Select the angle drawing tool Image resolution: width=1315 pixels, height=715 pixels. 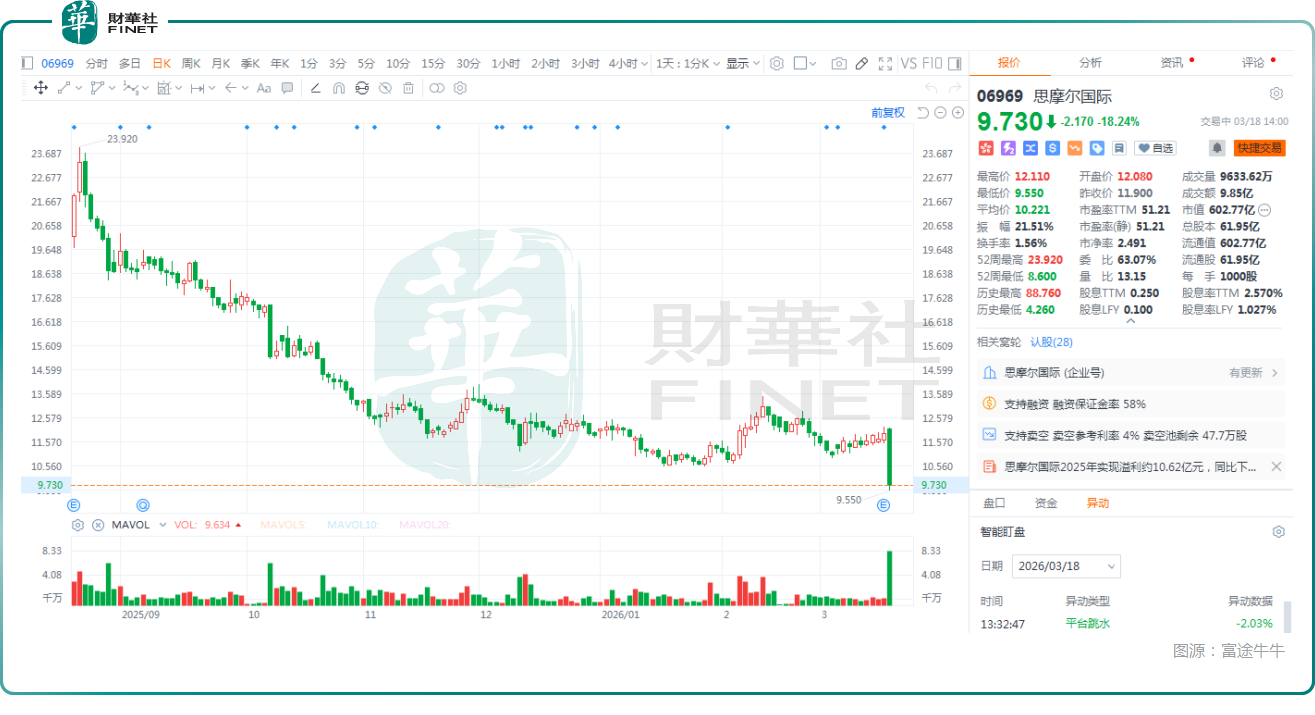pyautogui.click(x=316, y=88)
